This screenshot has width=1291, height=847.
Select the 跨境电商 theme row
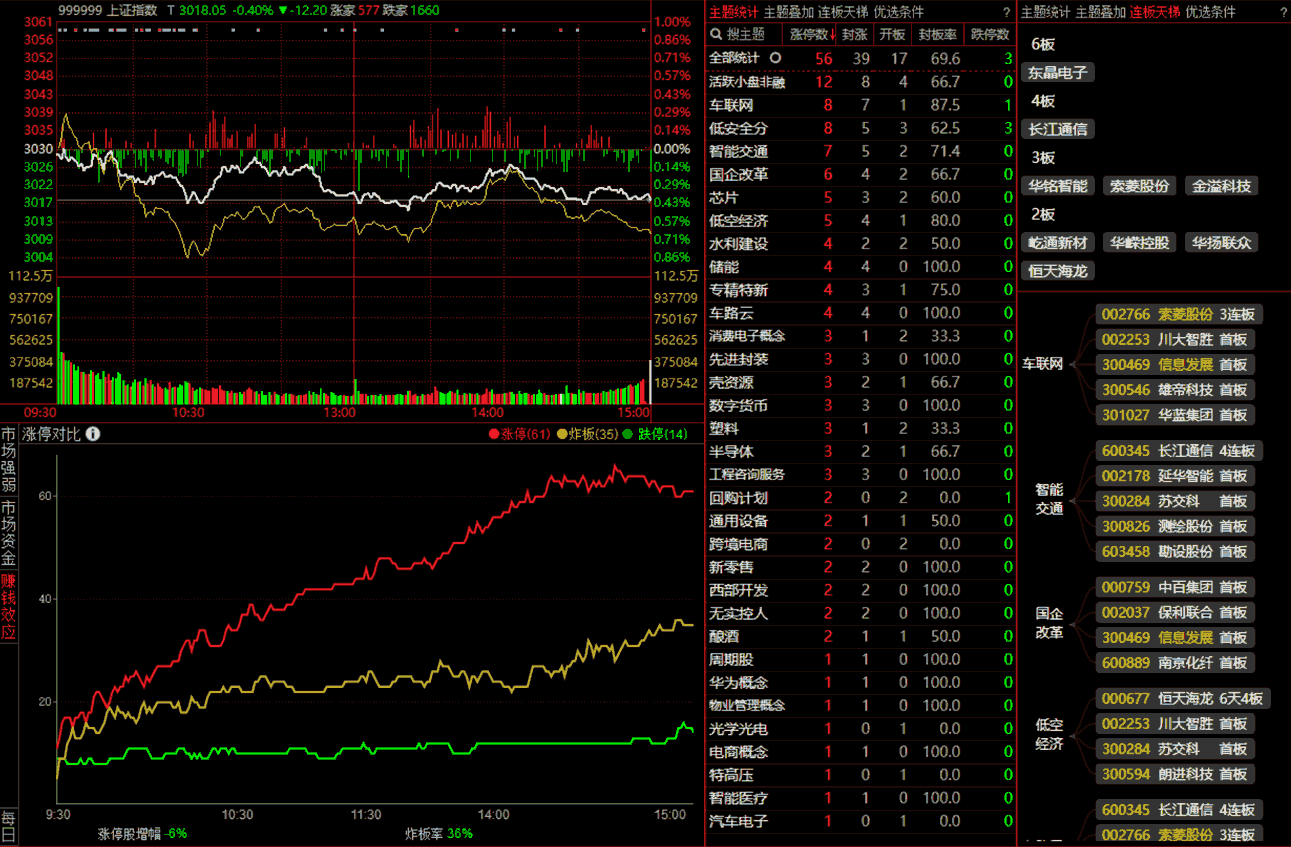point(861,544)
